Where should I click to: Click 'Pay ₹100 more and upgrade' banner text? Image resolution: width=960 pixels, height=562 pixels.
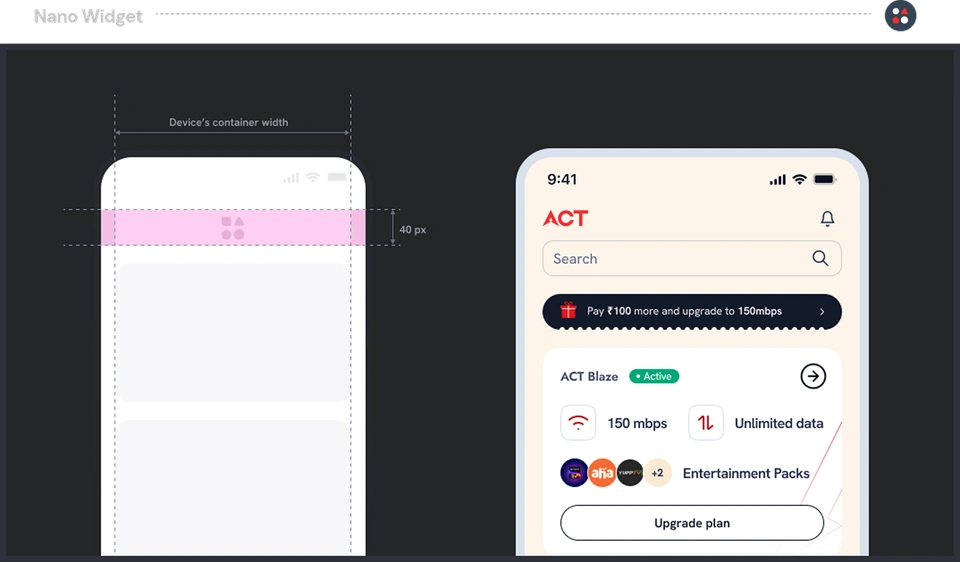[684, 311]
